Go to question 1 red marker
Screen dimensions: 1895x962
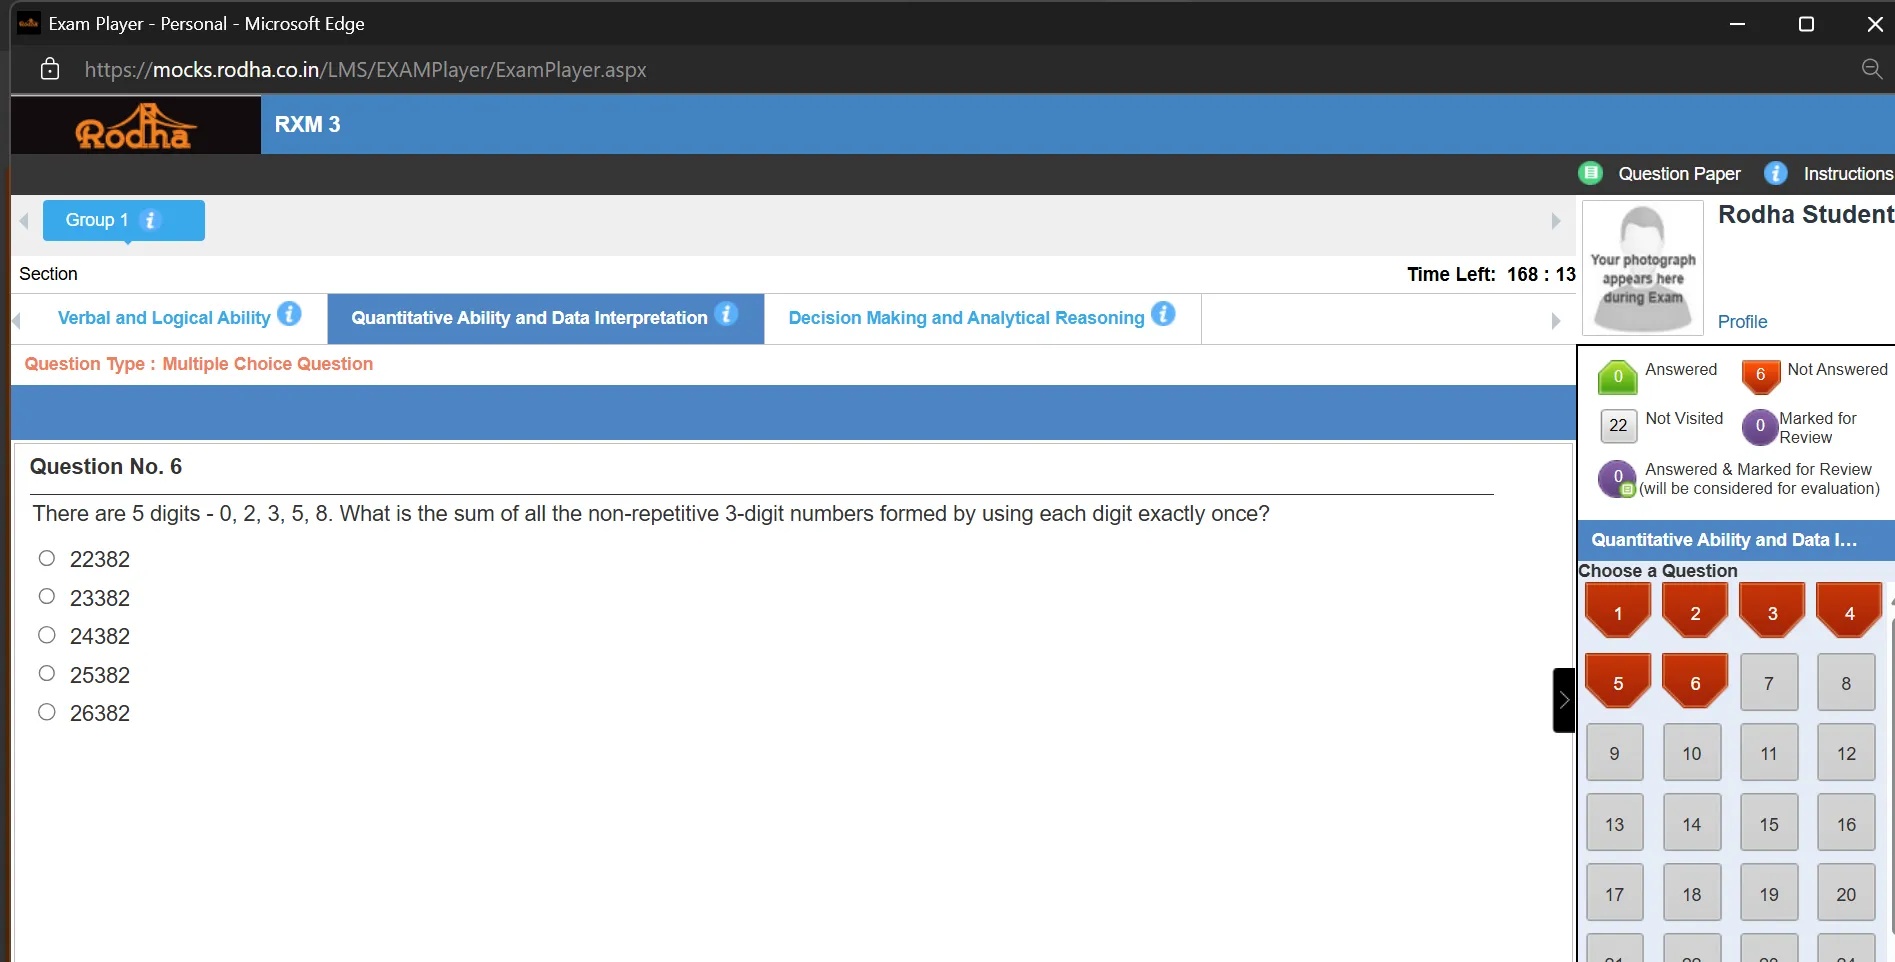(1617, 612)
